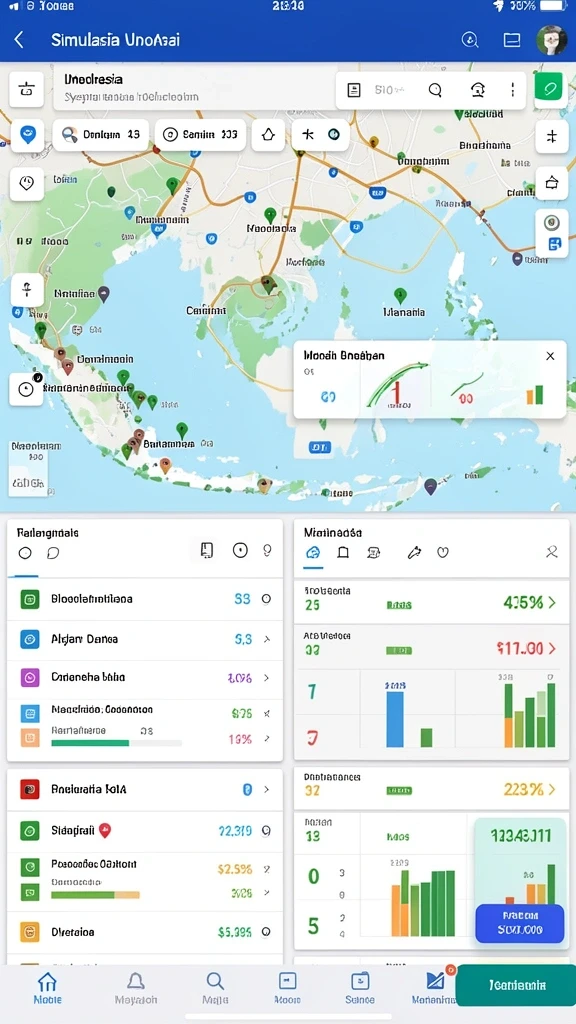576x1024 pixels.
Task: Expand the 223% row chevron
Action: [552, 790]
